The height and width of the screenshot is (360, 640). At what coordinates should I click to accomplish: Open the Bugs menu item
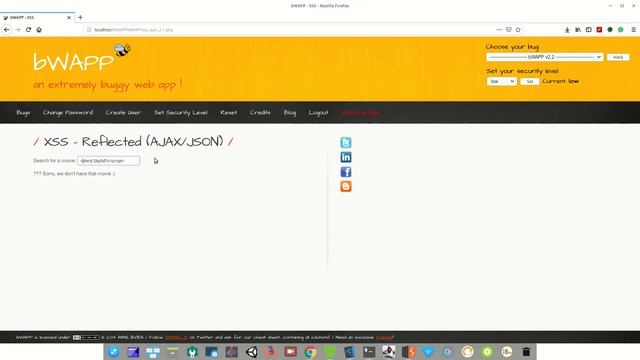(23, 113)
